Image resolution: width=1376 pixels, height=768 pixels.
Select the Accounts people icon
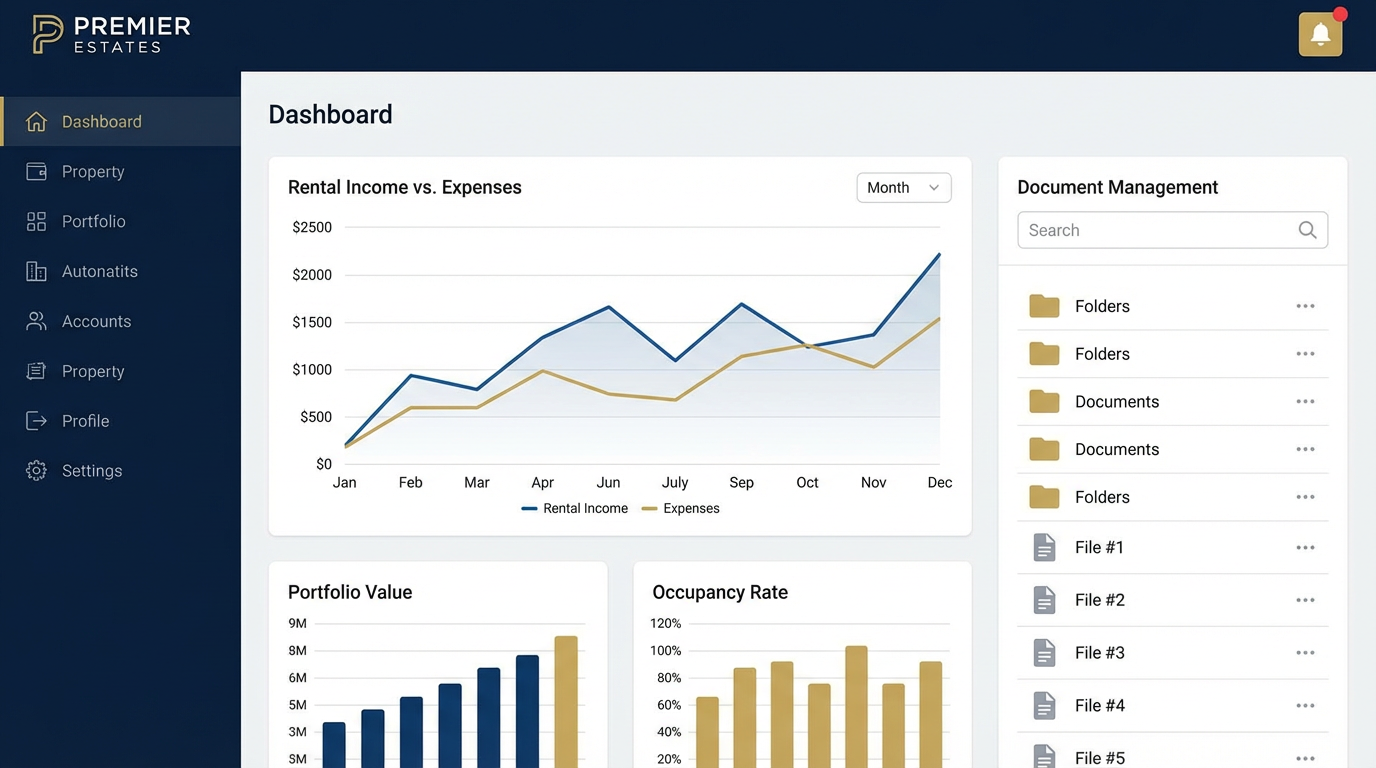33,321
